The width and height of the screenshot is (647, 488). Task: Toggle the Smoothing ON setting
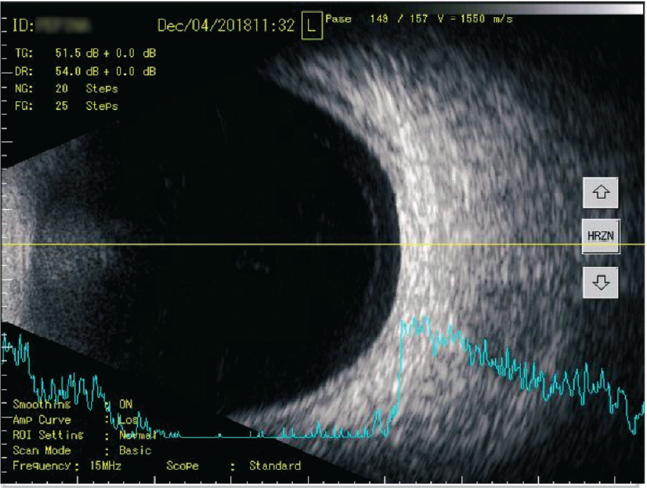[127, 405]
